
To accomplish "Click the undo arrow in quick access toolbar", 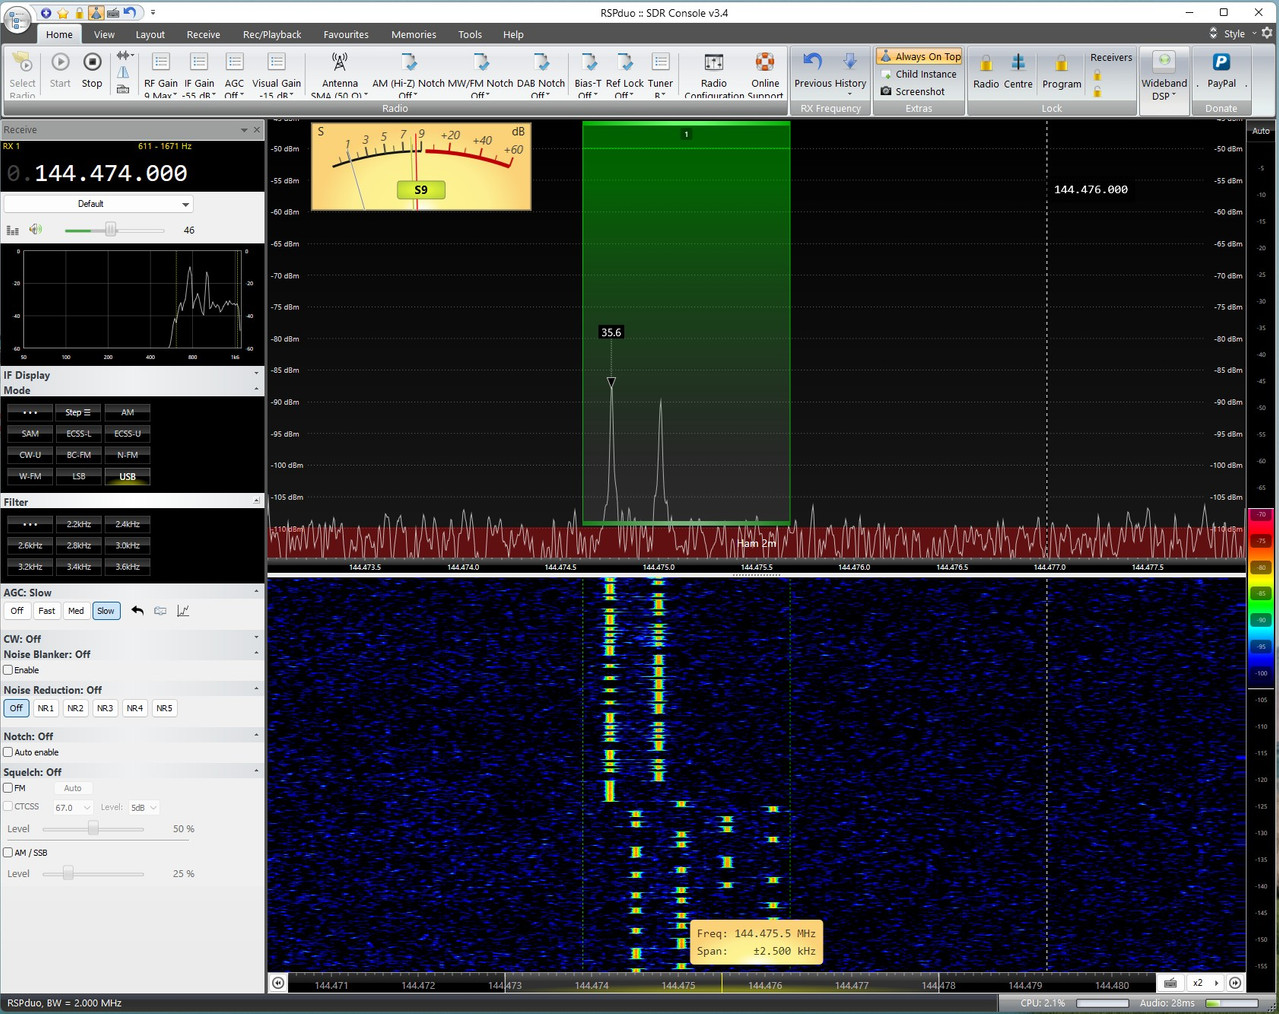I will [x=129, y=13].
